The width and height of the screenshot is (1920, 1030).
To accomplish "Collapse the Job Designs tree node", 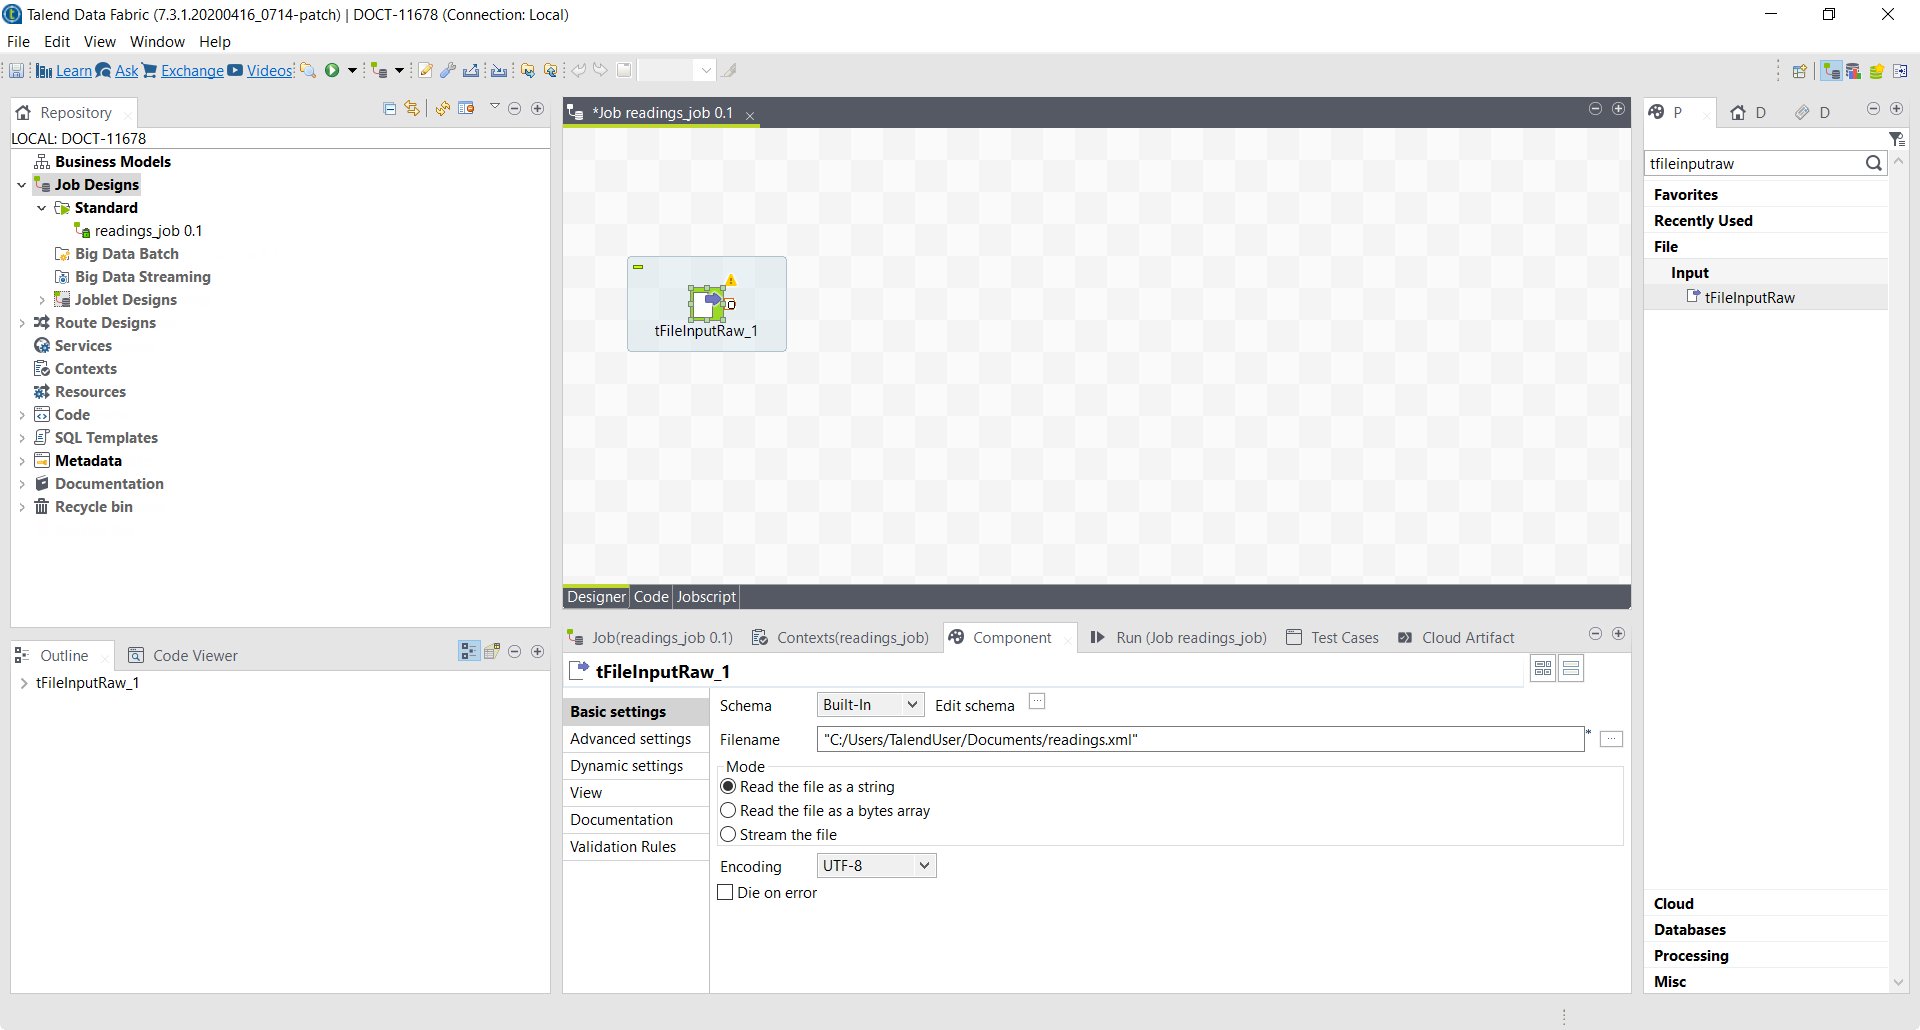I will point(22,185).
